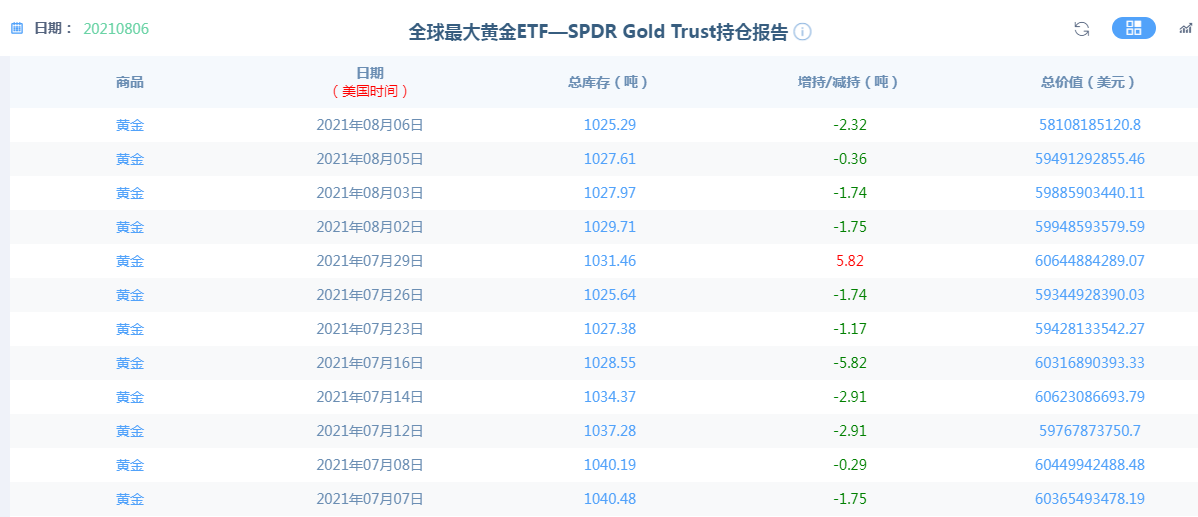The image size is (1198, 517).
Task: Click the info icon next to report title
Action: 802,32
